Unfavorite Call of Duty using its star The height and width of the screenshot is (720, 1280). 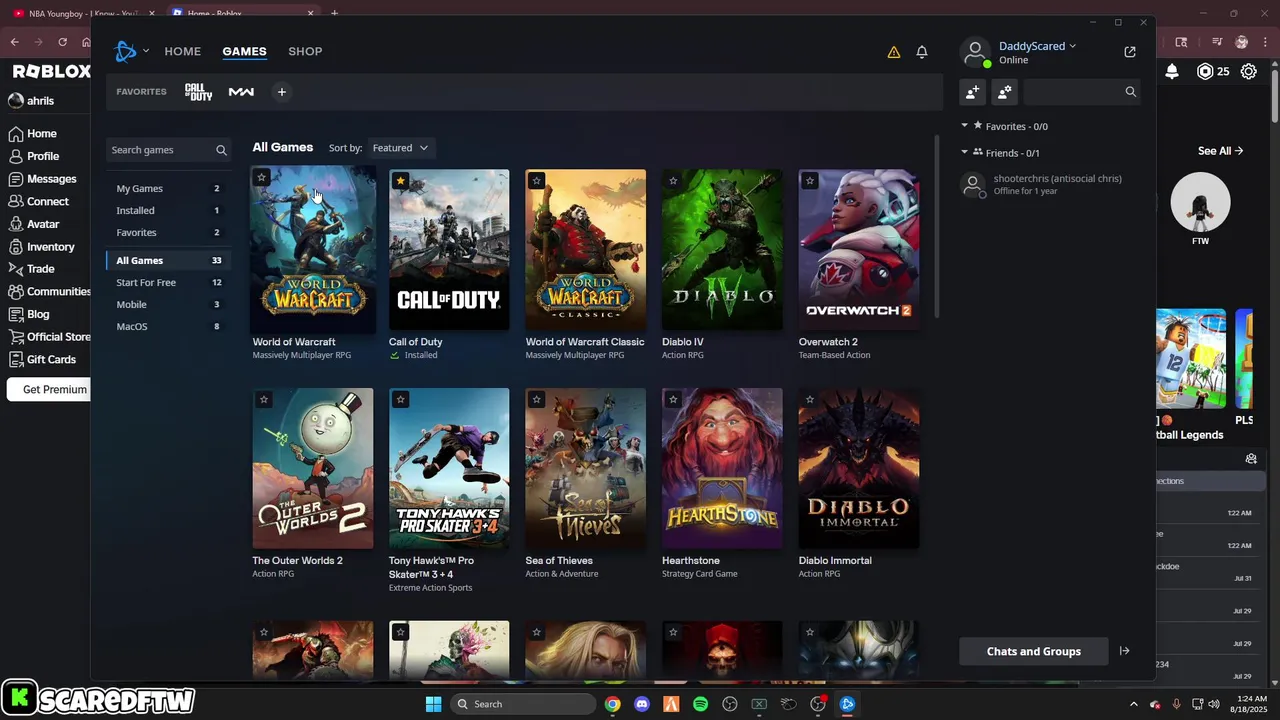[x=400, y=181]
